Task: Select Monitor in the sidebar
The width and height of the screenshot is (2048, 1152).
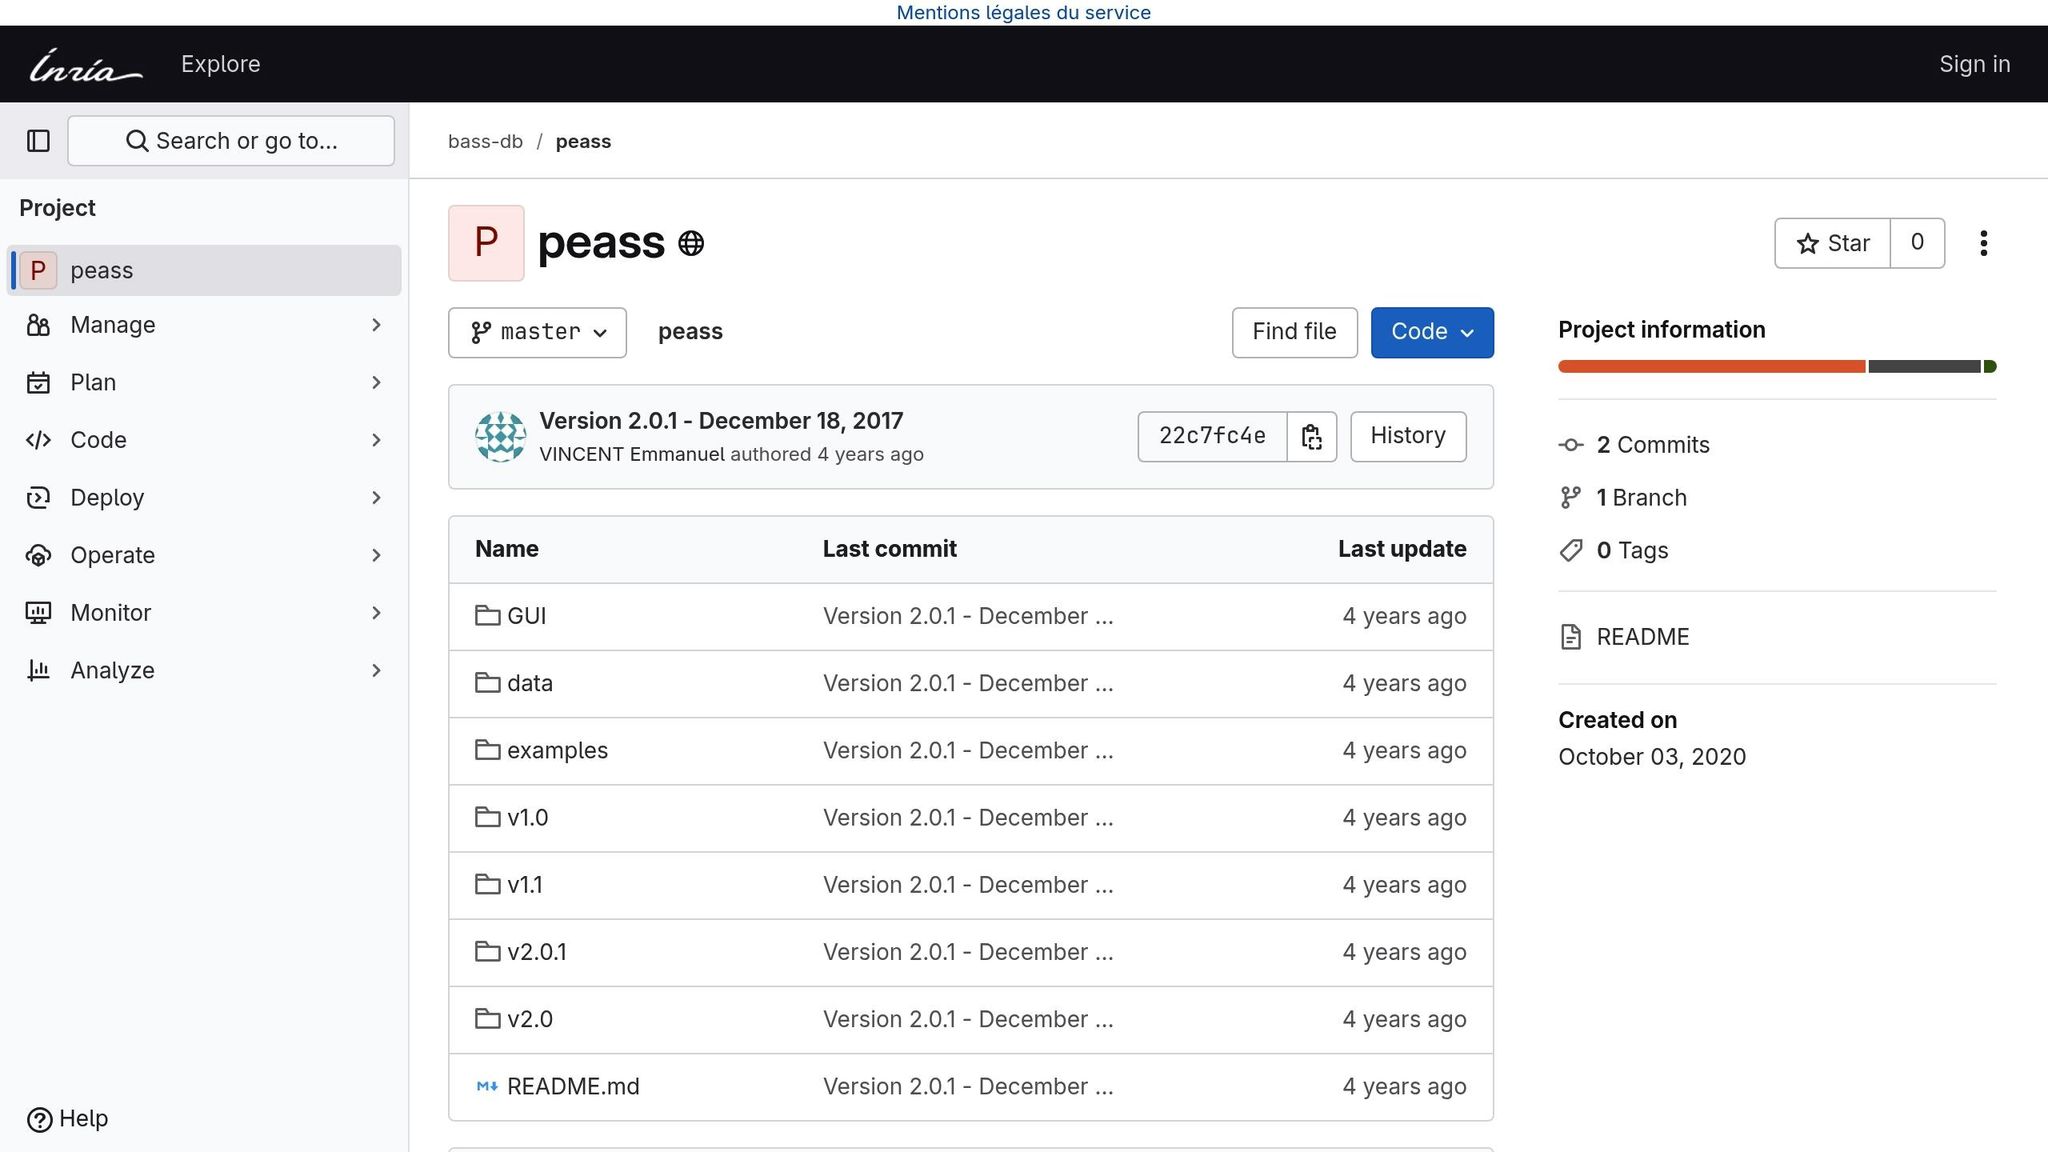Action: tap(204, 613)
